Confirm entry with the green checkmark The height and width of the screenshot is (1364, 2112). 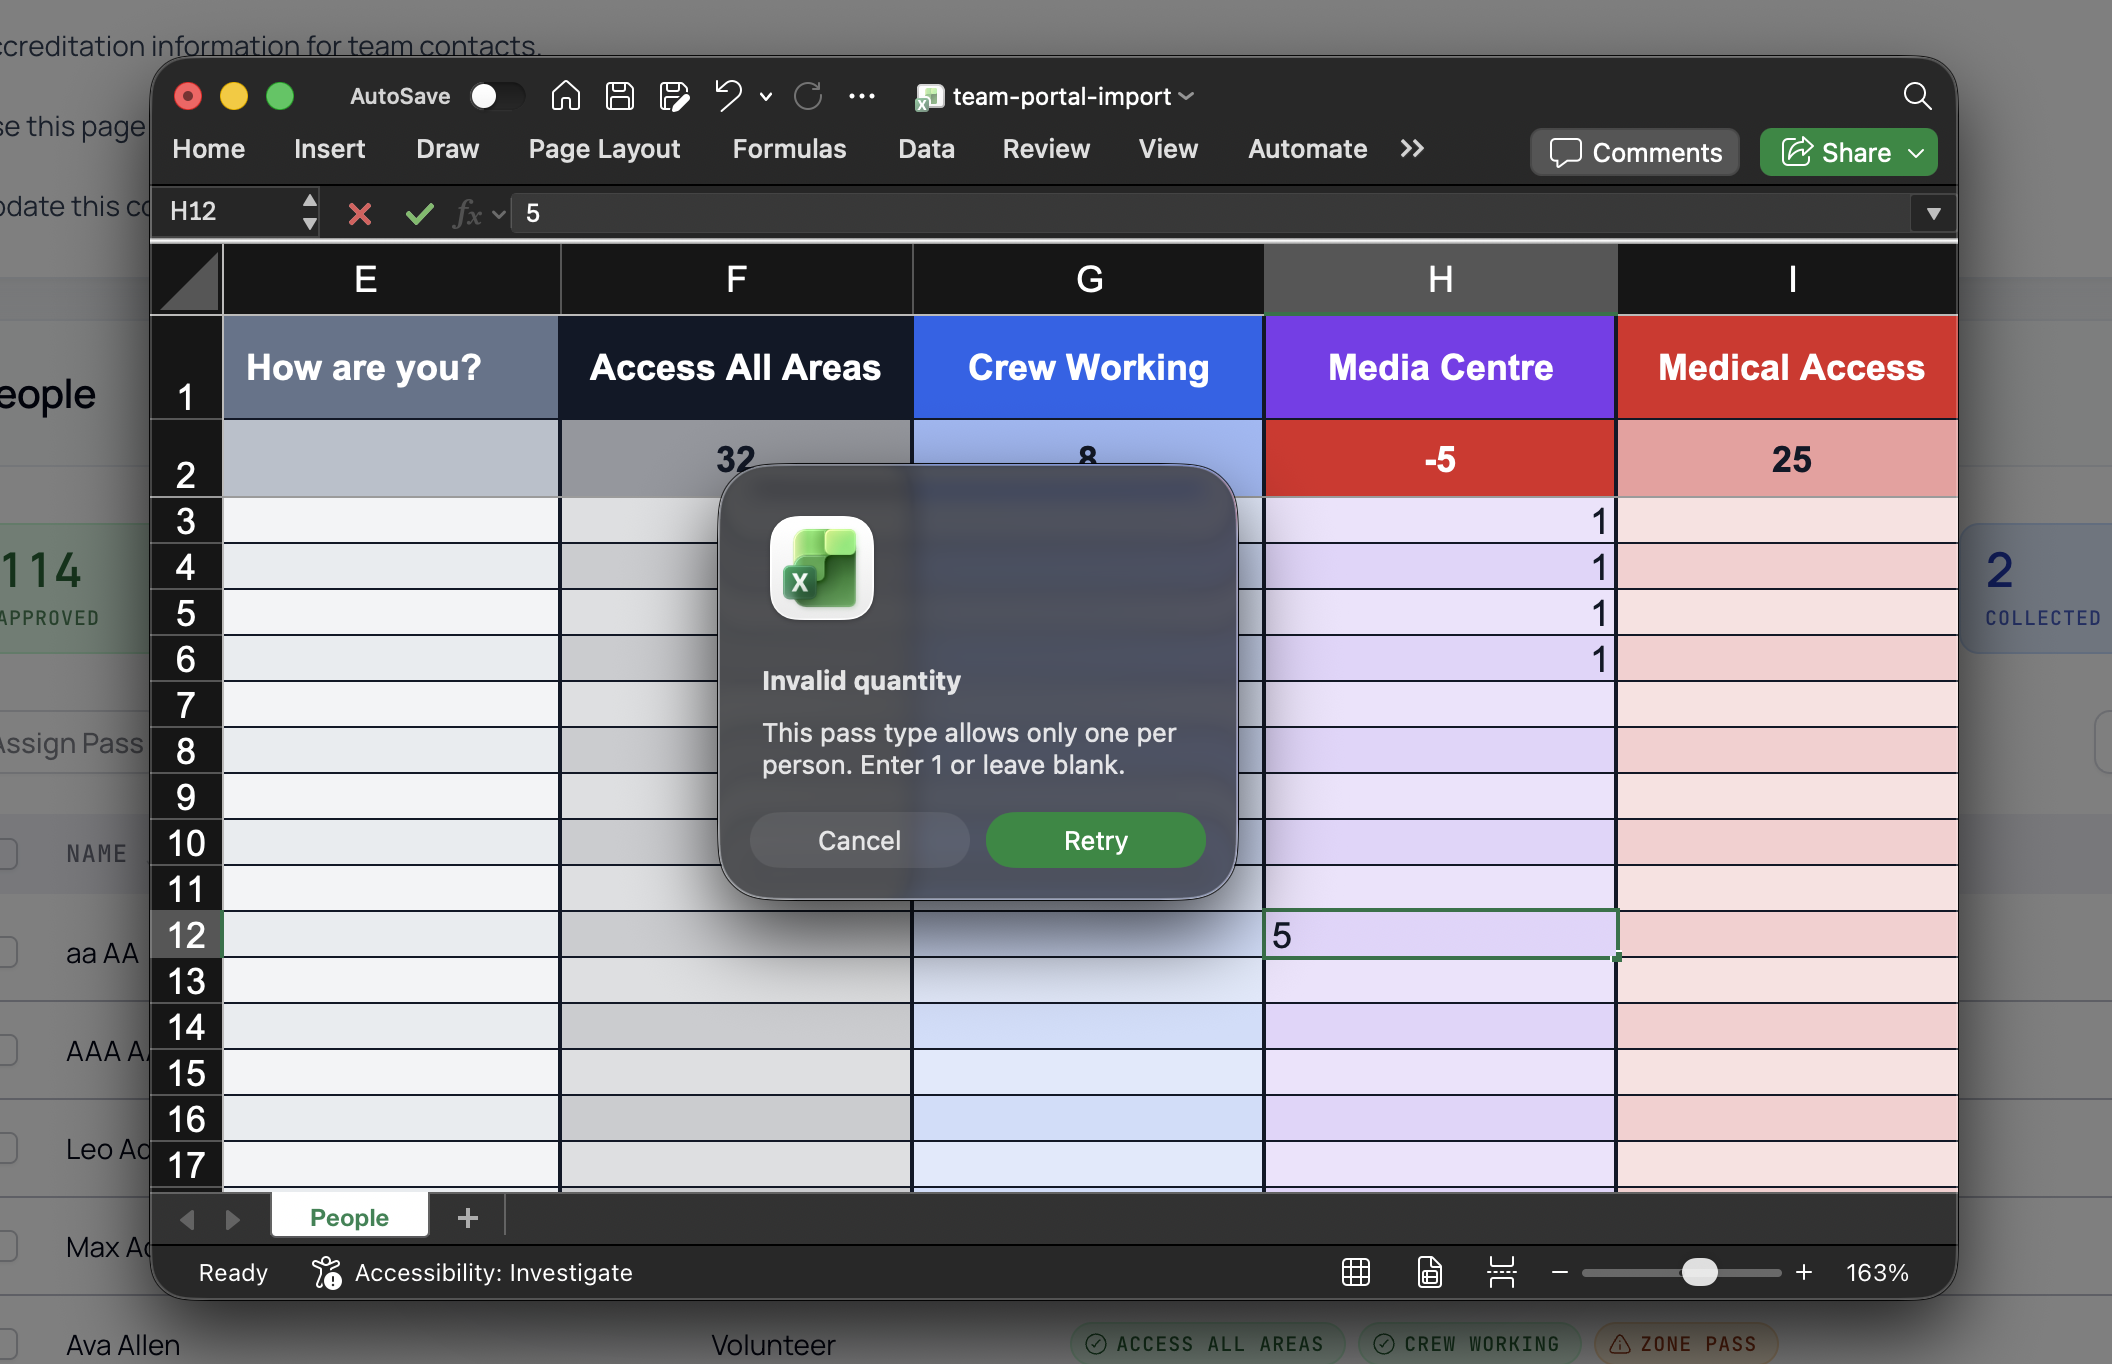coord(420,213)
